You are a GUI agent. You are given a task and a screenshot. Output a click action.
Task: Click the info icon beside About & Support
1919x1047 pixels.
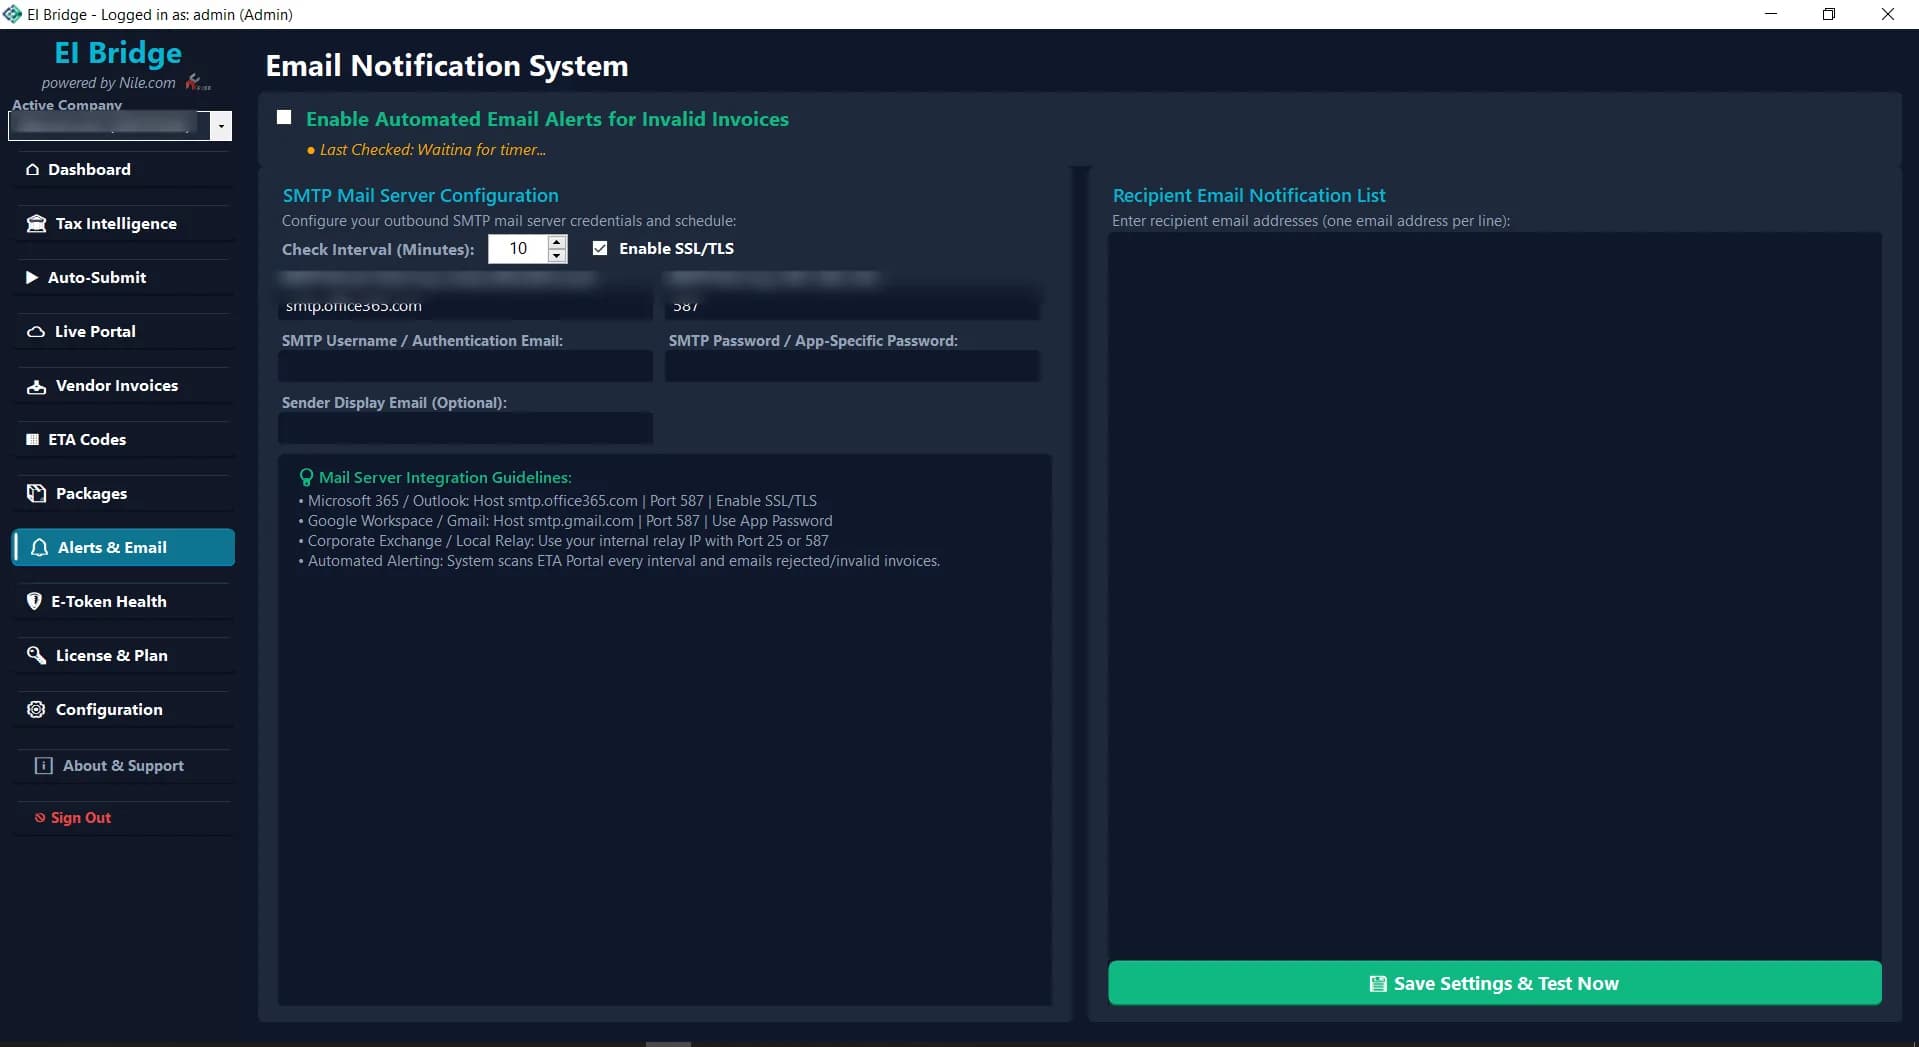[44, 766]
